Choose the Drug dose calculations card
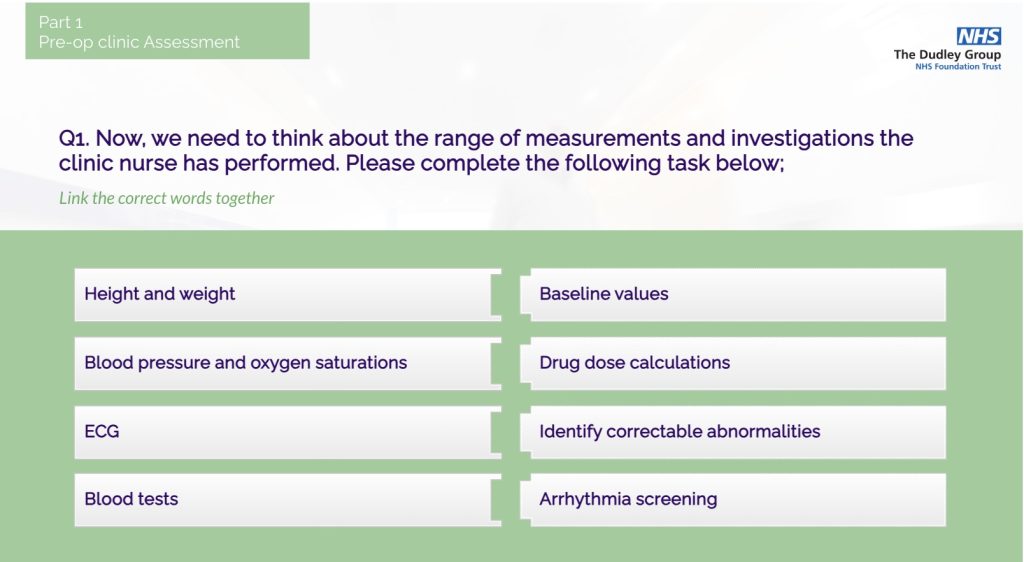Viewport: 1024px width, 562px height. point(733,364)
